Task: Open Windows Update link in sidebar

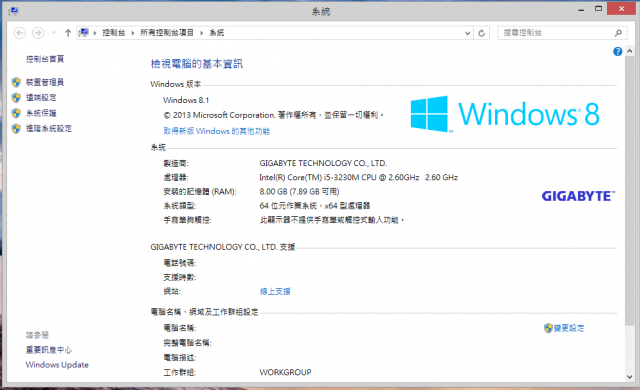Action: [57, 365]
